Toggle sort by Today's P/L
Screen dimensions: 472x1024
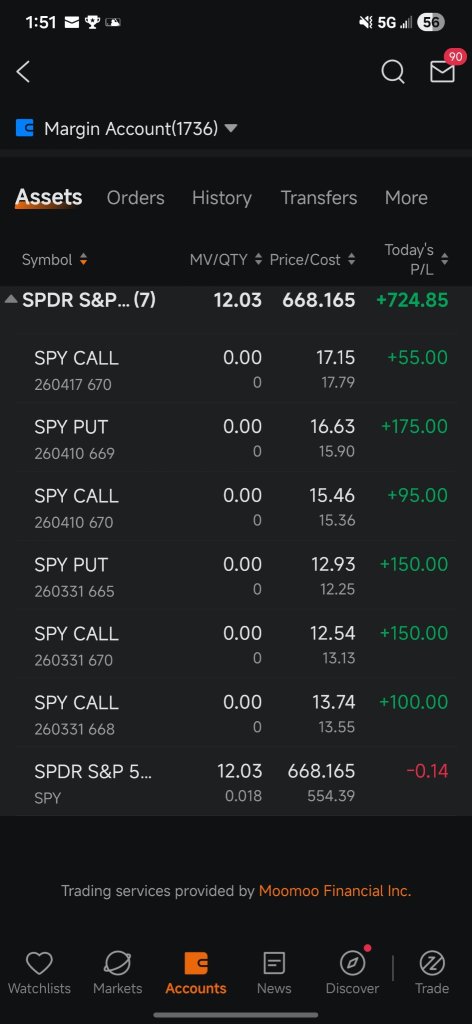point(416,259)
